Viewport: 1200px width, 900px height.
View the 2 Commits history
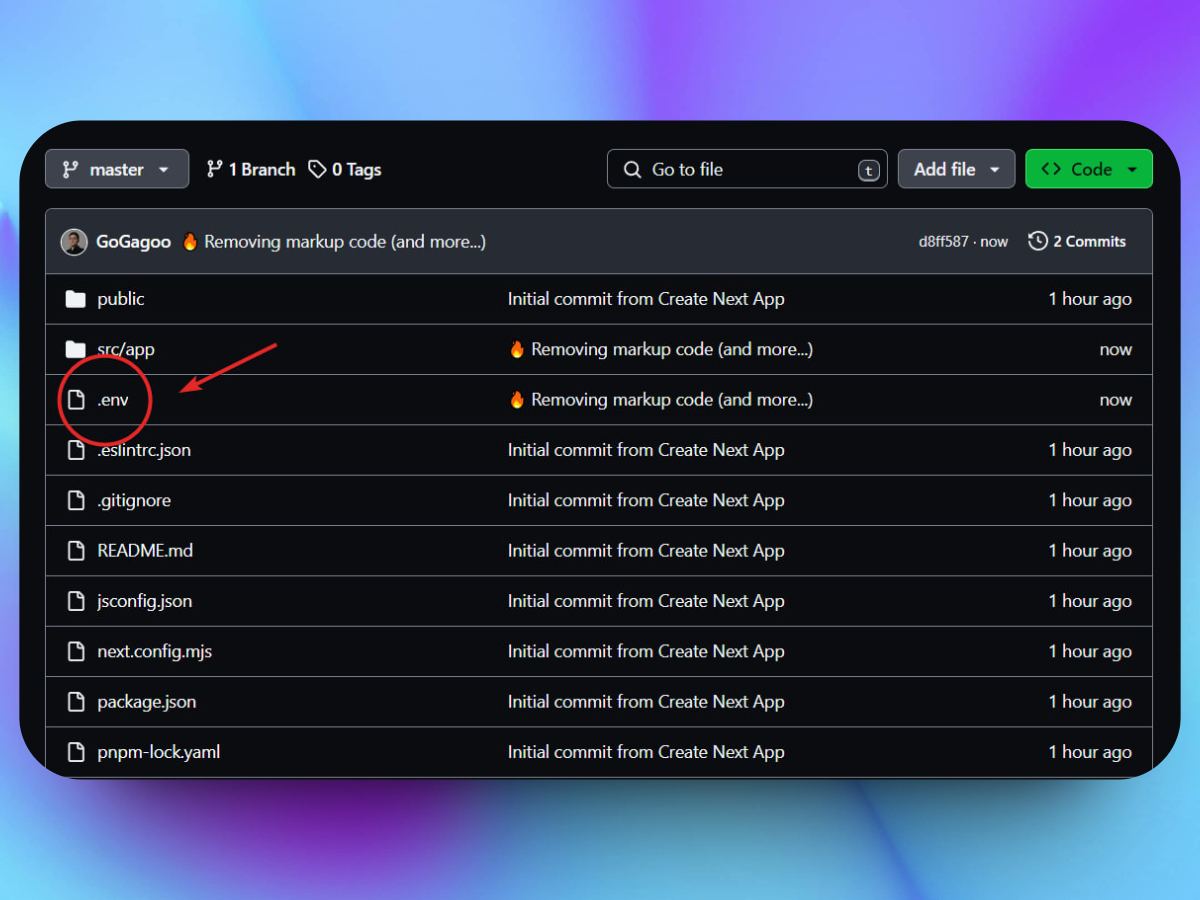[x=1077, y=242]
